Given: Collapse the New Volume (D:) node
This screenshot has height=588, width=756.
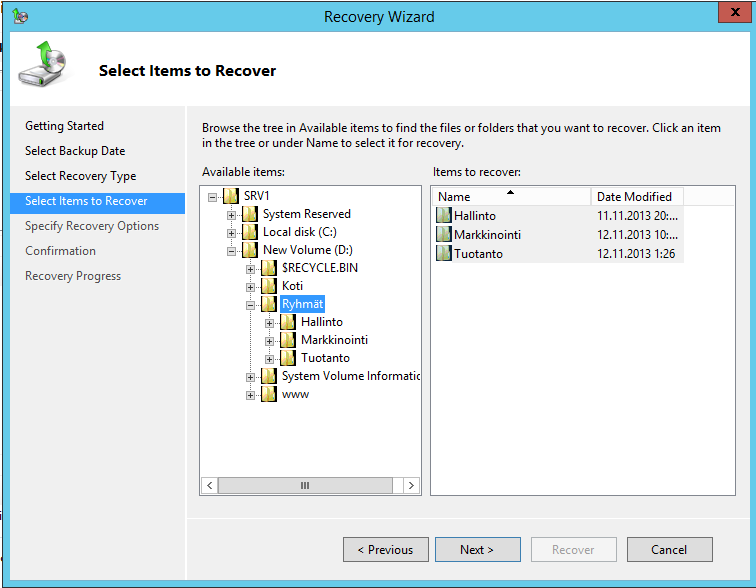Looking at the screenshot, I should pos(231,251).
